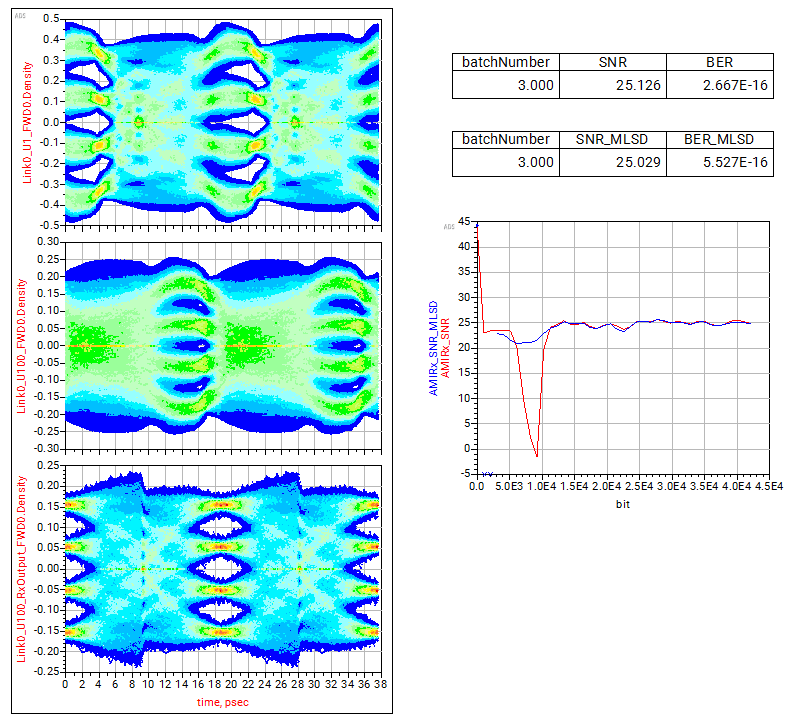Image resolution: width=796 pixels, height=718 pixels.
Task: Click the SNR value 25.126
Action: (638, 85)
